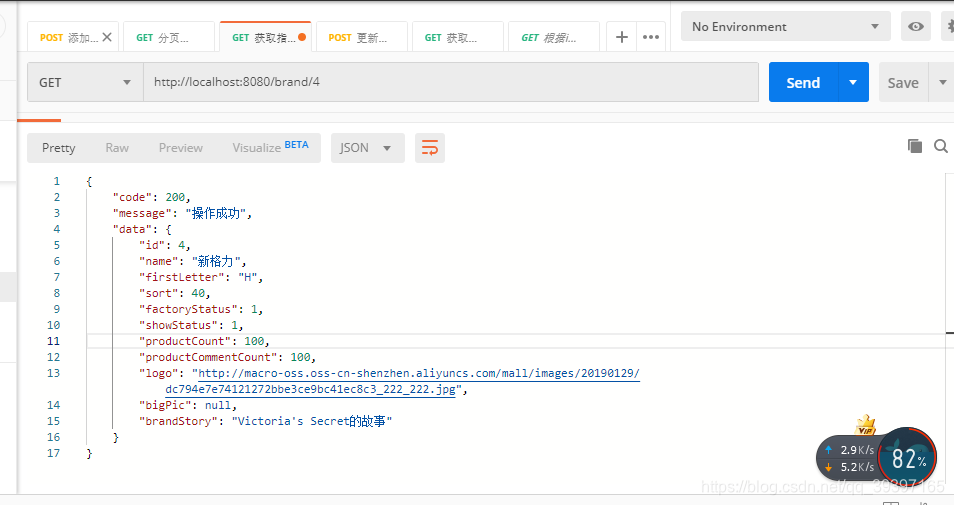
Task: Click the "code": 200 line
Action: 151,197
